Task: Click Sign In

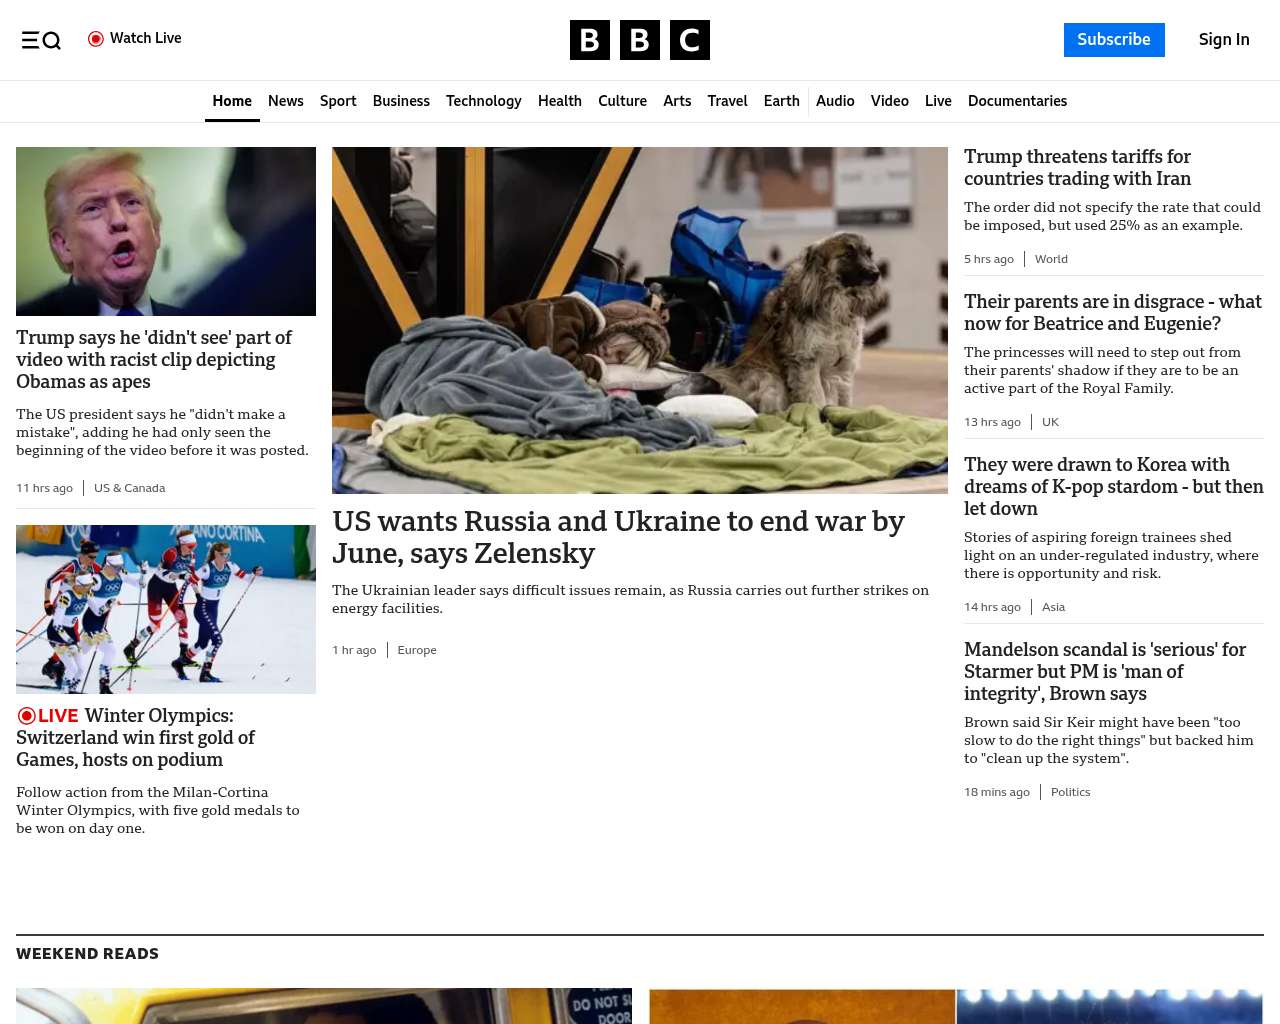Action: pos(1224,40)
